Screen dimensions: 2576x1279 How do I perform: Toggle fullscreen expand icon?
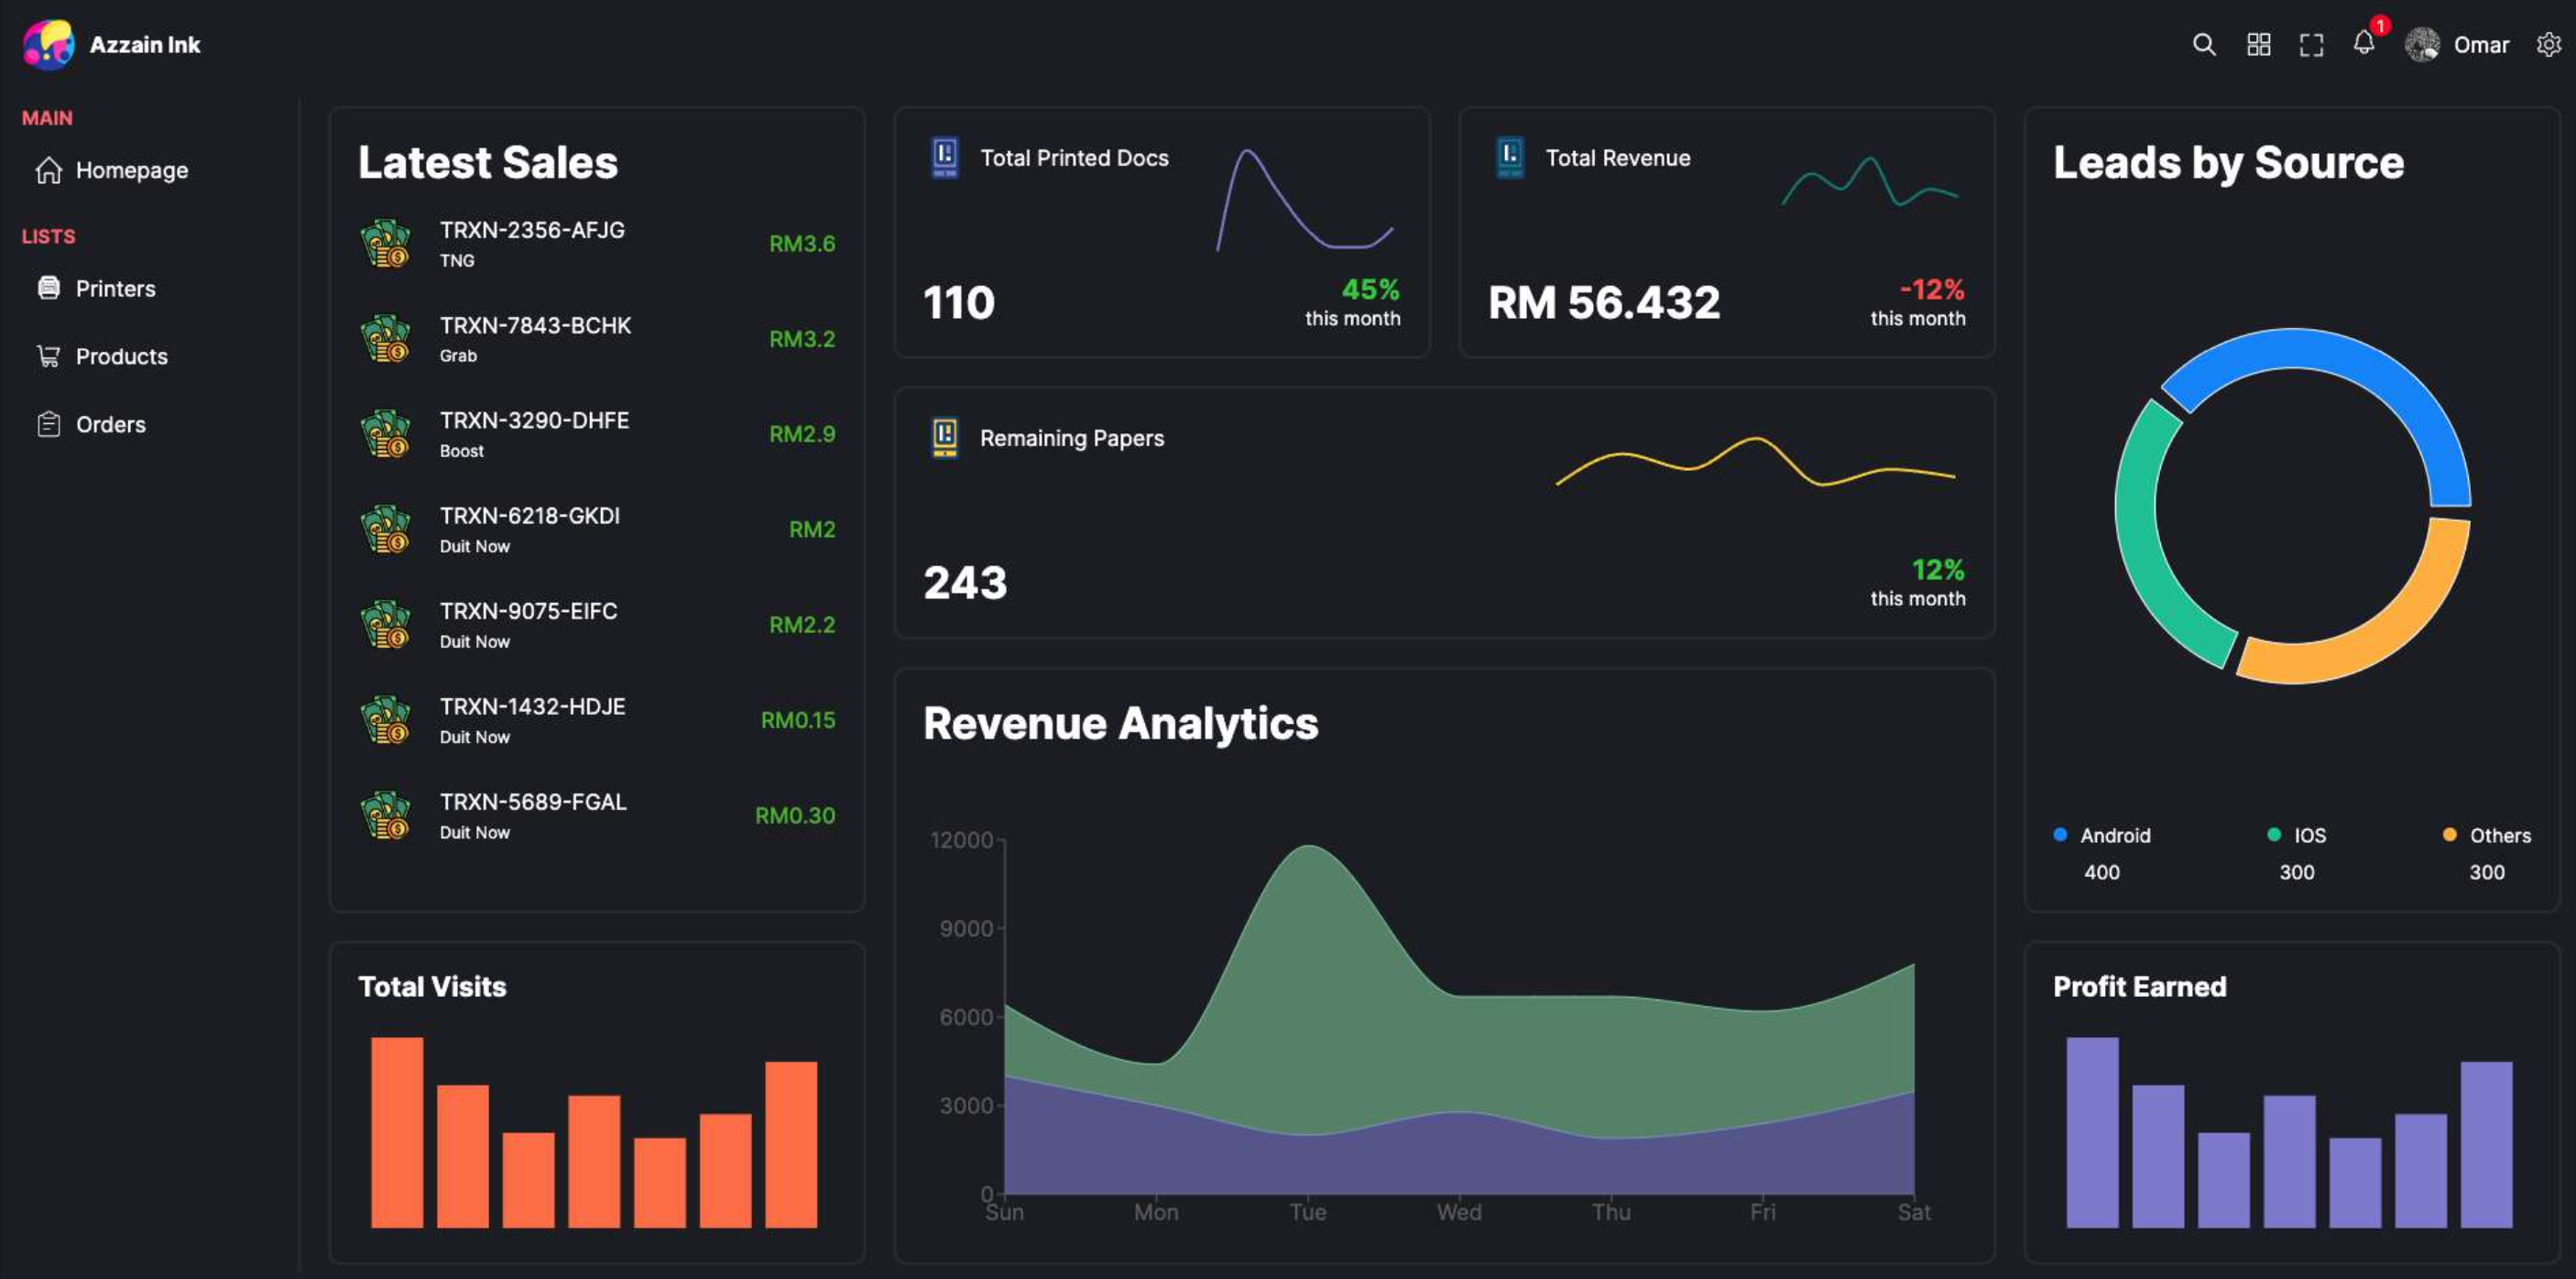pyautogui.click(x=2311, y=44)
